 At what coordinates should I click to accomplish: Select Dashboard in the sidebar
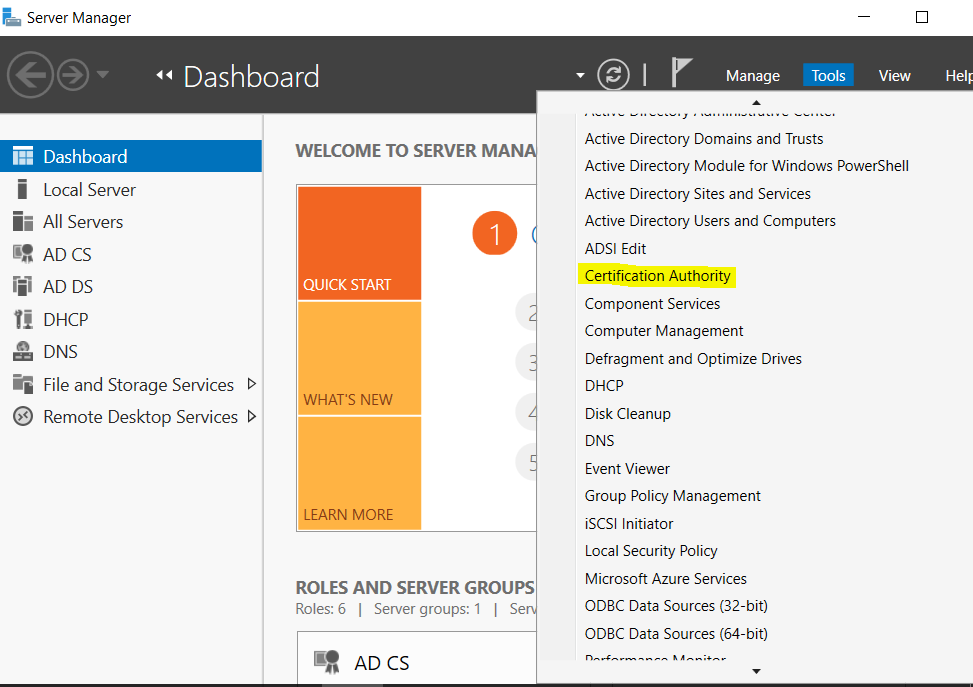(x=131, y=156)
